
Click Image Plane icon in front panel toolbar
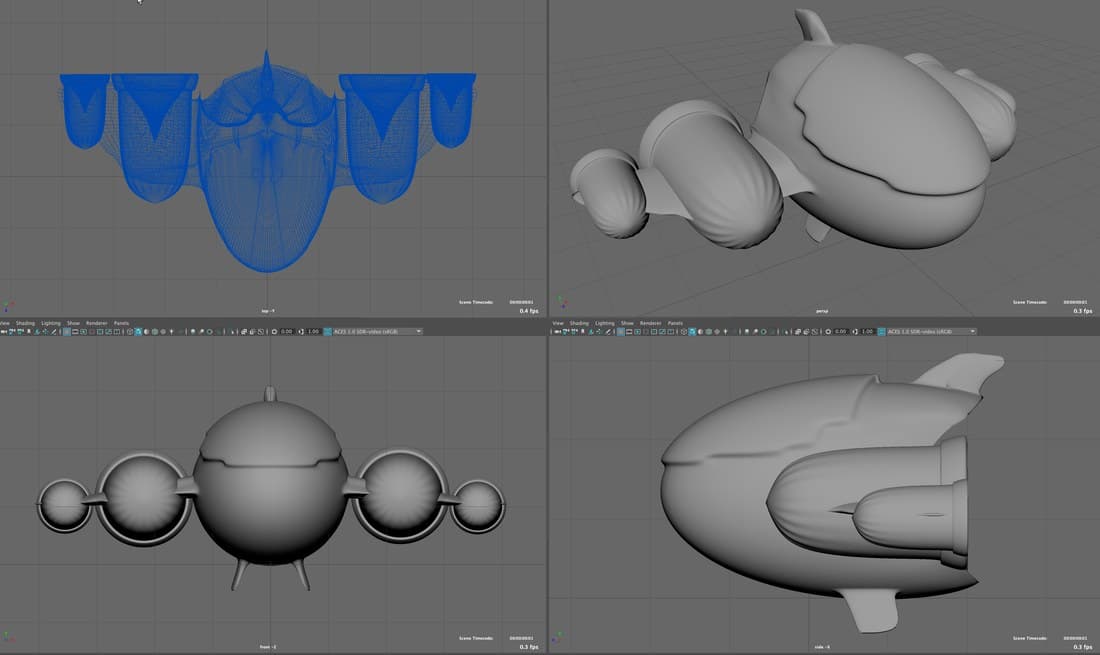[x=37, y=332]
